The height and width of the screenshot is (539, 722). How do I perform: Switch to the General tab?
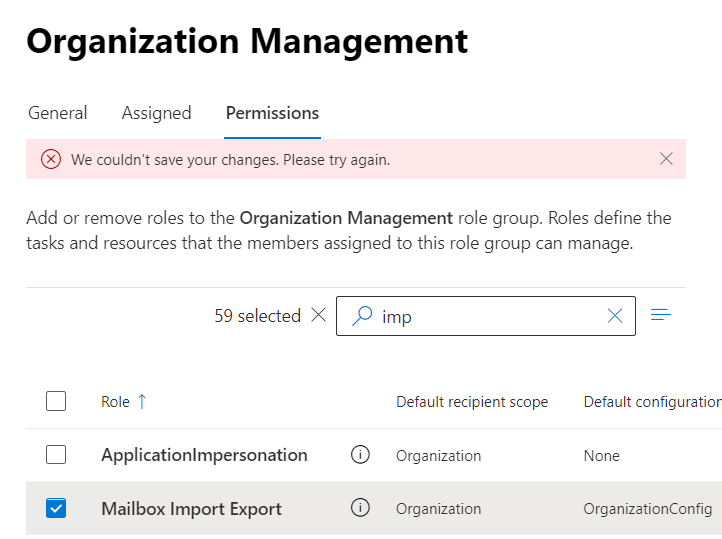pos(57,113)
